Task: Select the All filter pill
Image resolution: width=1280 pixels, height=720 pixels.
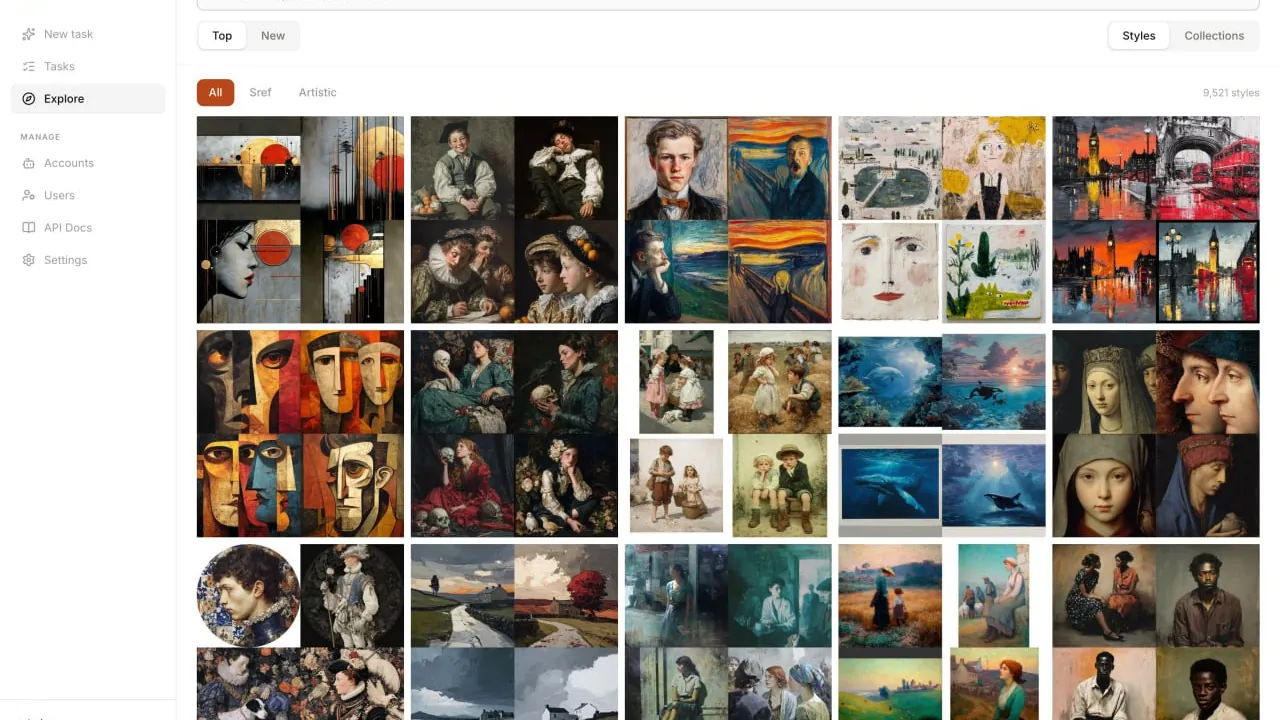Action: (215, 92)
